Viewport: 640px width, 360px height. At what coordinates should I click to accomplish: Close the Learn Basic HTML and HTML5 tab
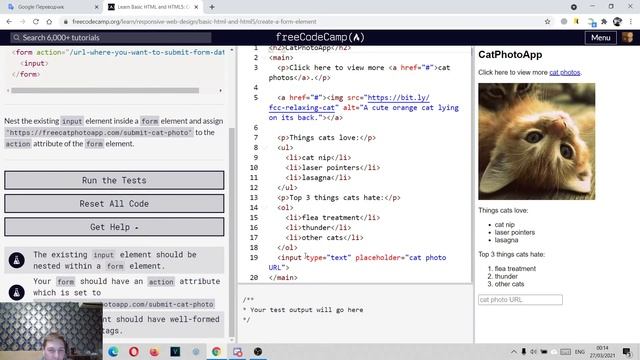click(x=196, y=7)
